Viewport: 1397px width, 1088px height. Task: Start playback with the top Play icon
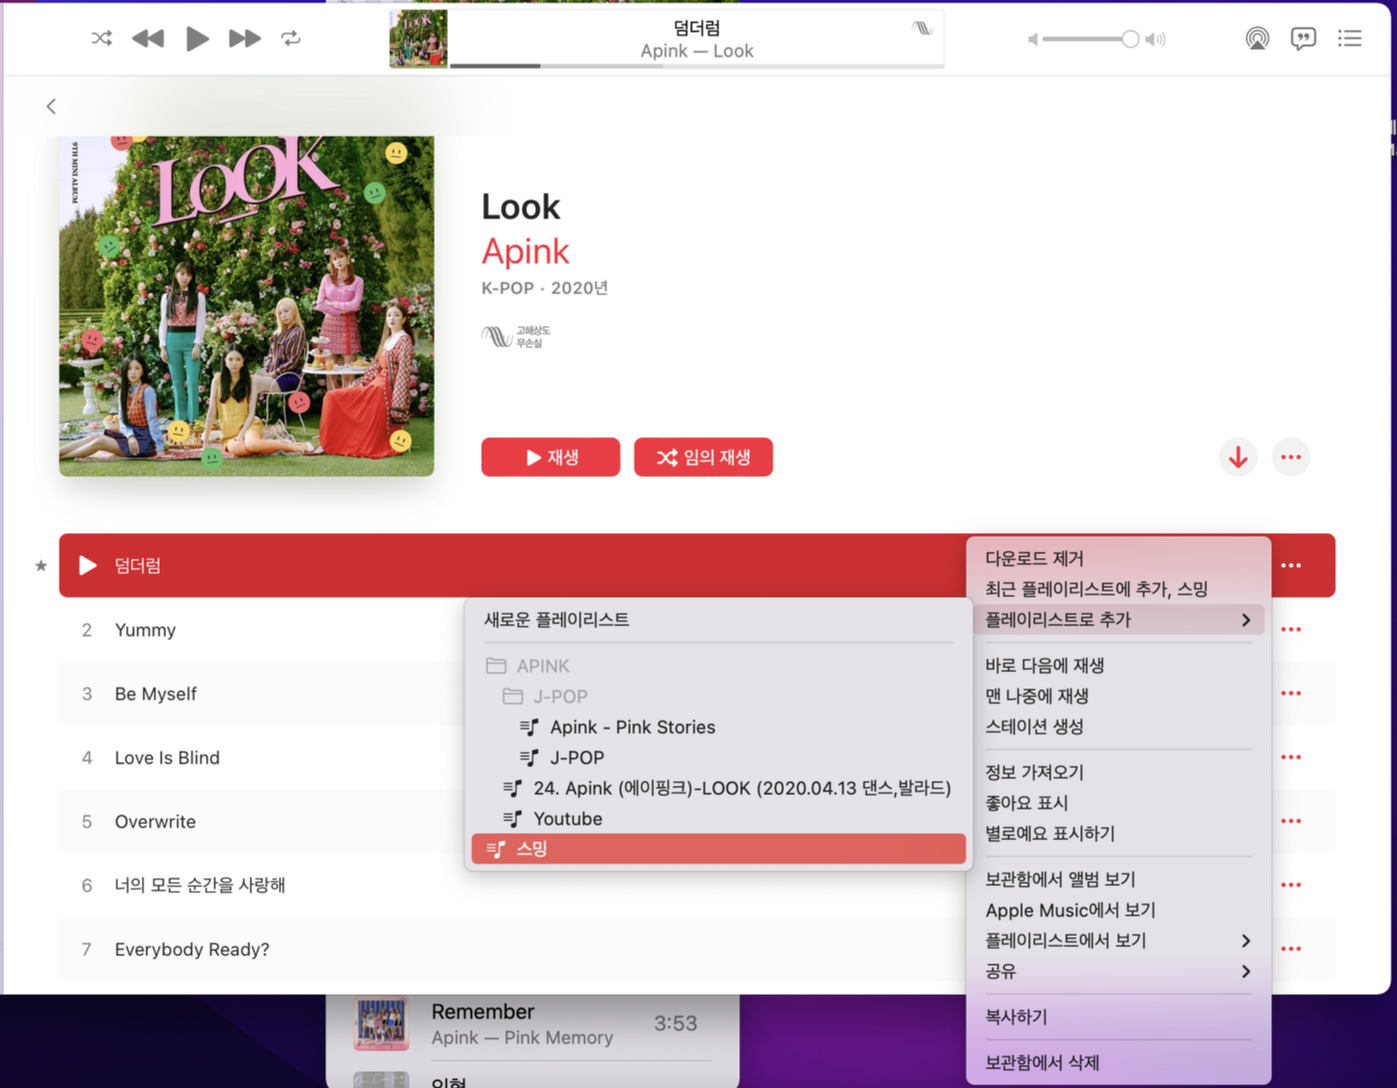click(x=197, y=38)
